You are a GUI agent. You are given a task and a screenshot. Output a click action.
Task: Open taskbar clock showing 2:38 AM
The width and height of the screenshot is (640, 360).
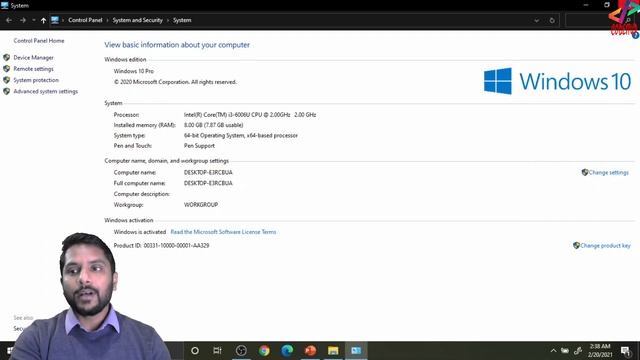600,351
